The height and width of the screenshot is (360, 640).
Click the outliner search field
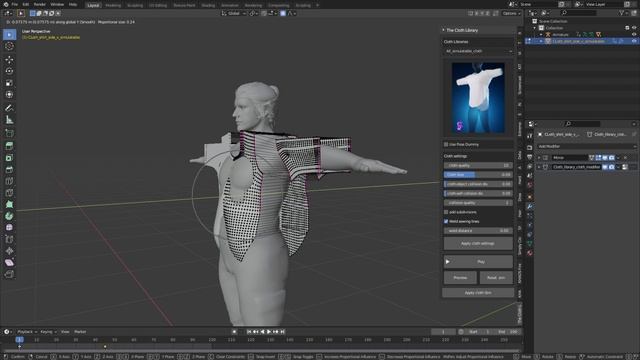[x=579, y=13]
